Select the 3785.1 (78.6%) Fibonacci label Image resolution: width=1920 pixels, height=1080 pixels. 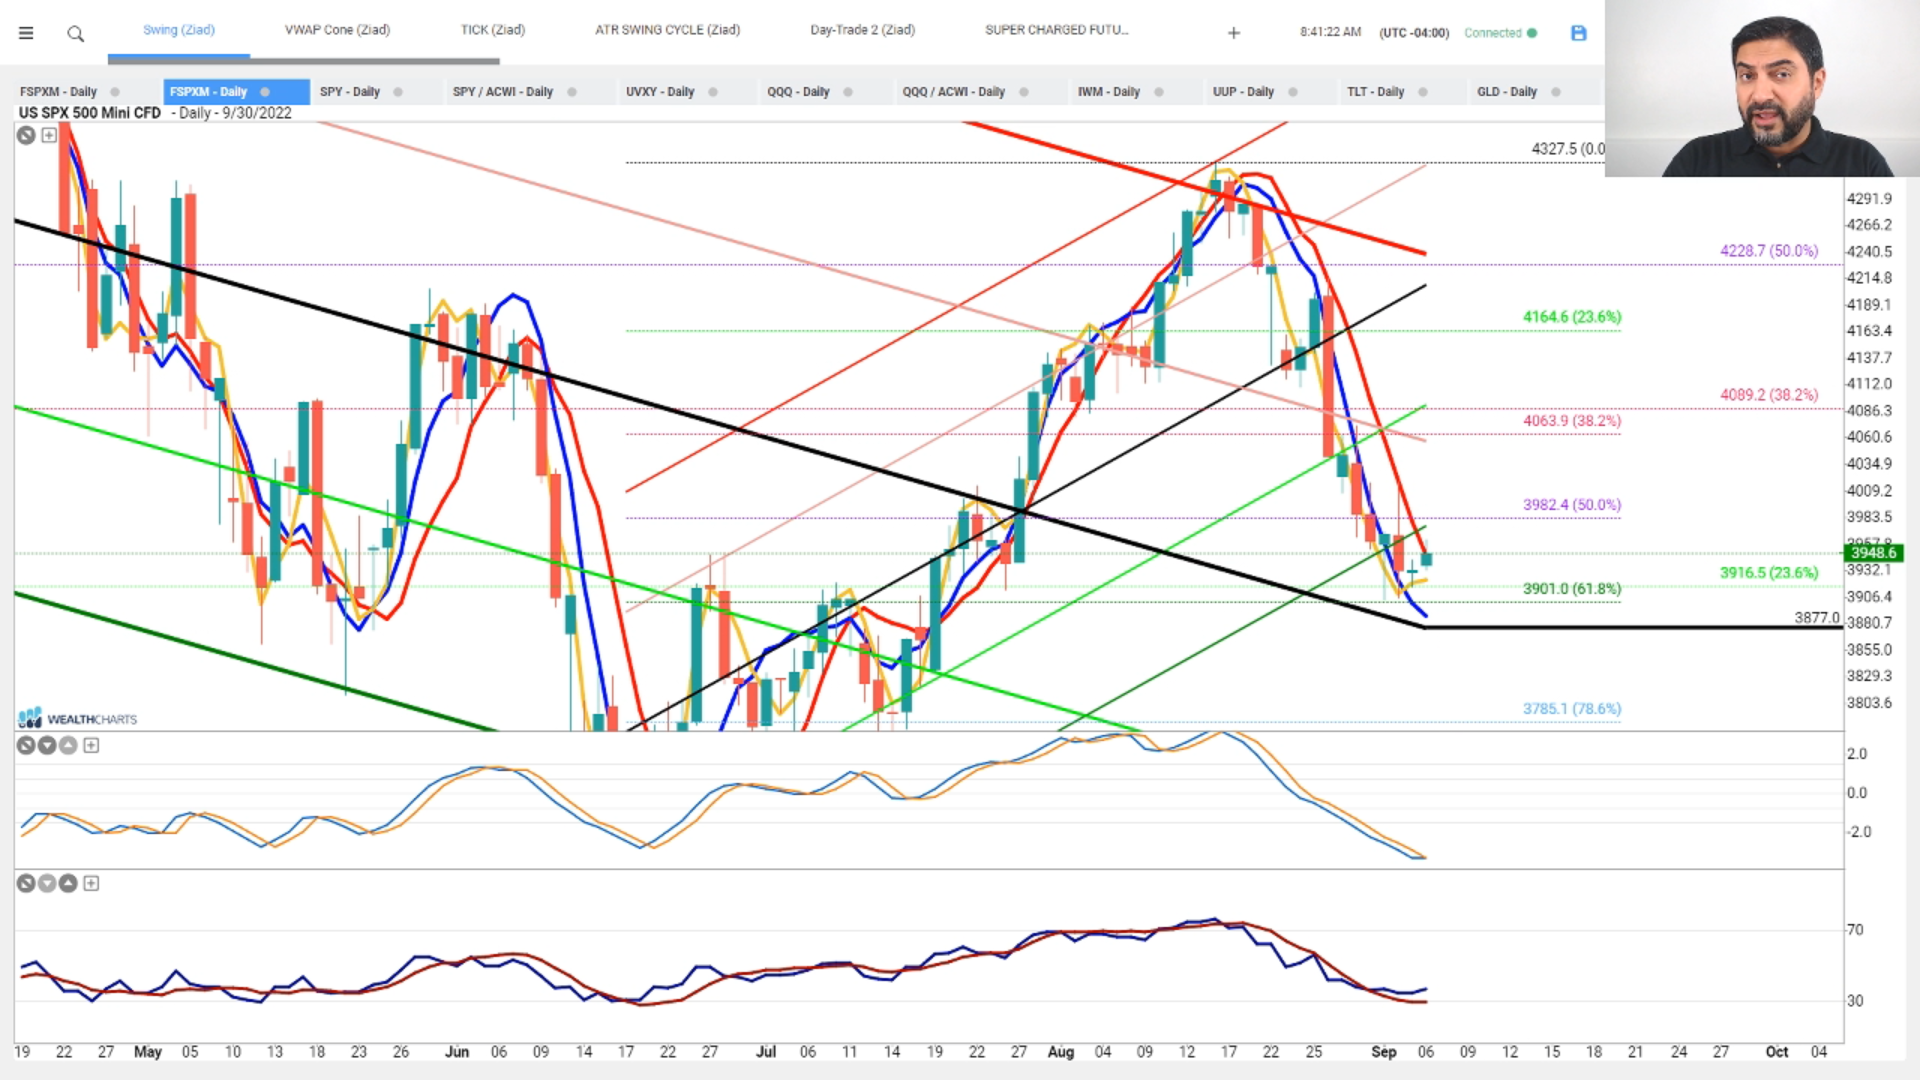pos(1572,709)
